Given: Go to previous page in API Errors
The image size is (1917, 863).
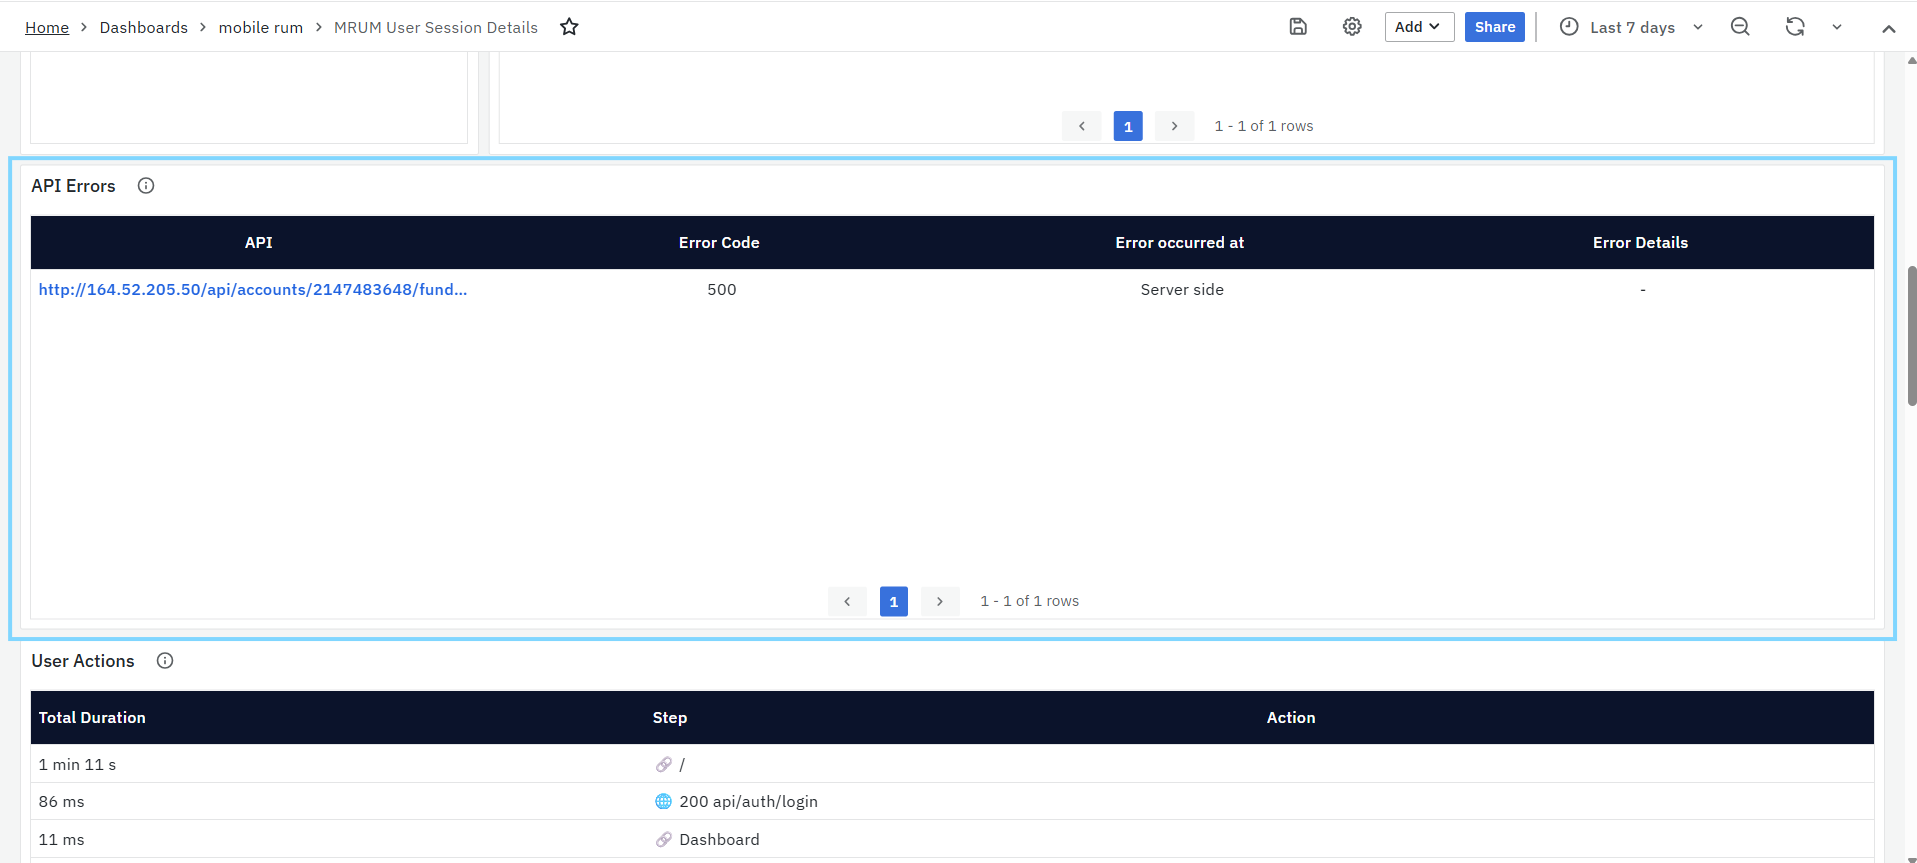Looking at the screenshot, I should [847, 601].
